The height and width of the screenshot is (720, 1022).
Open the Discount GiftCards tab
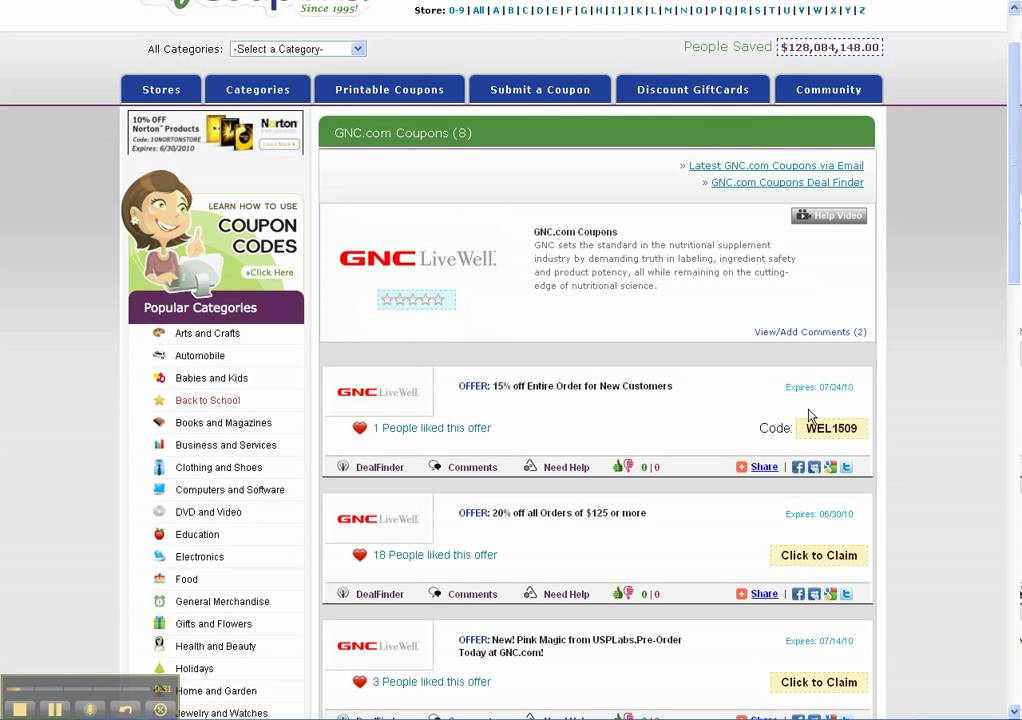[x=693, y=89]
